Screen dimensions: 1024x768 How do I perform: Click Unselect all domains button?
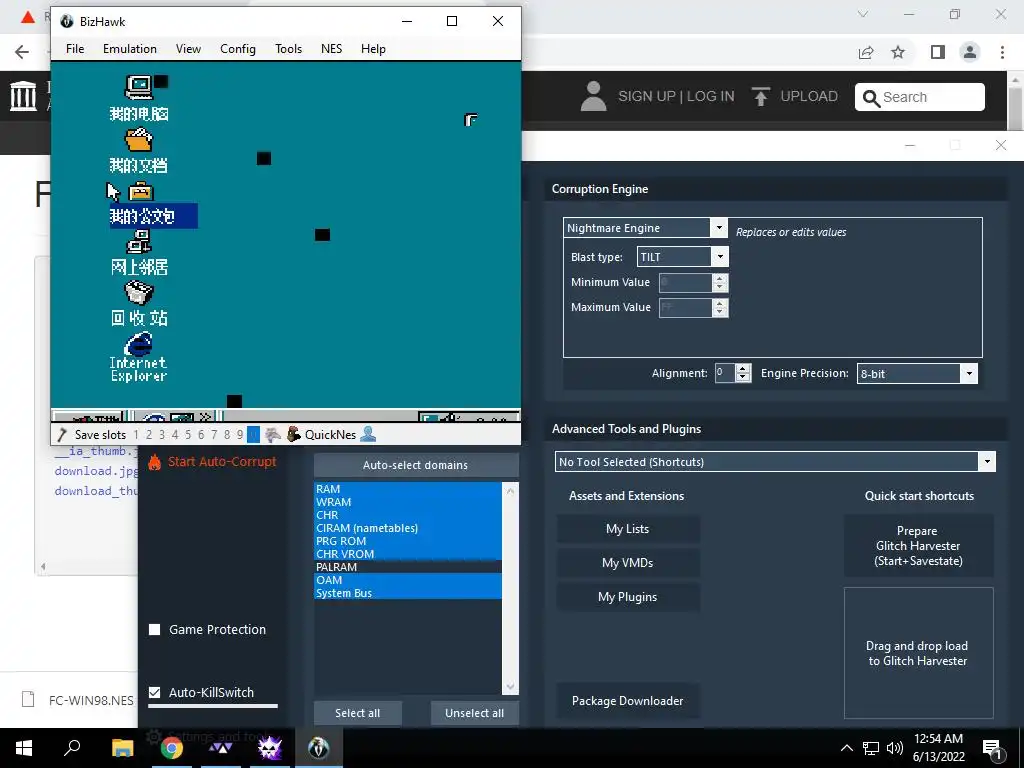coord(475,713)
